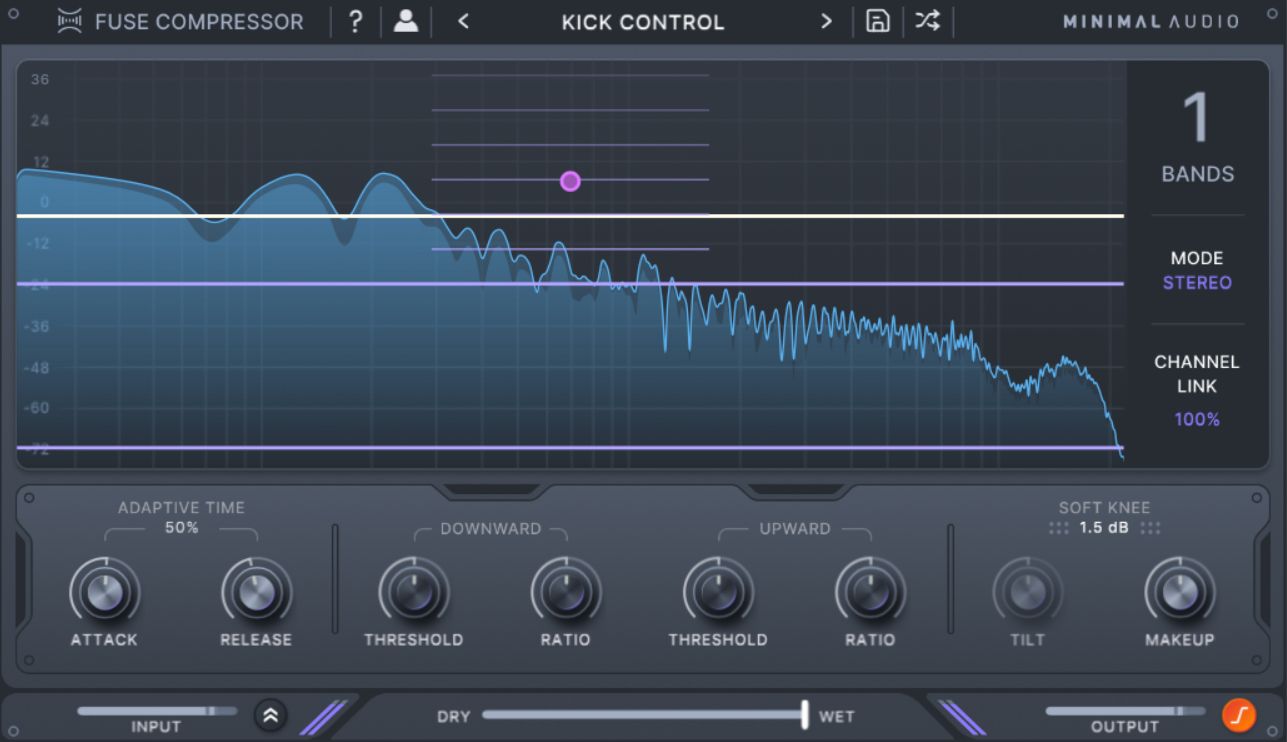The height and width of the screenshot is (742, 1287).
Task: Click the ADAPTIVE TIME label
Action: (x=181, y=508)
